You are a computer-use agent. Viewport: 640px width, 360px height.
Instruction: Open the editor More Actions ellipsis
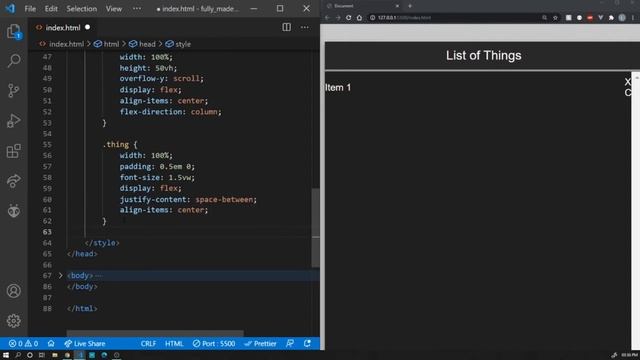pos(305,27)
